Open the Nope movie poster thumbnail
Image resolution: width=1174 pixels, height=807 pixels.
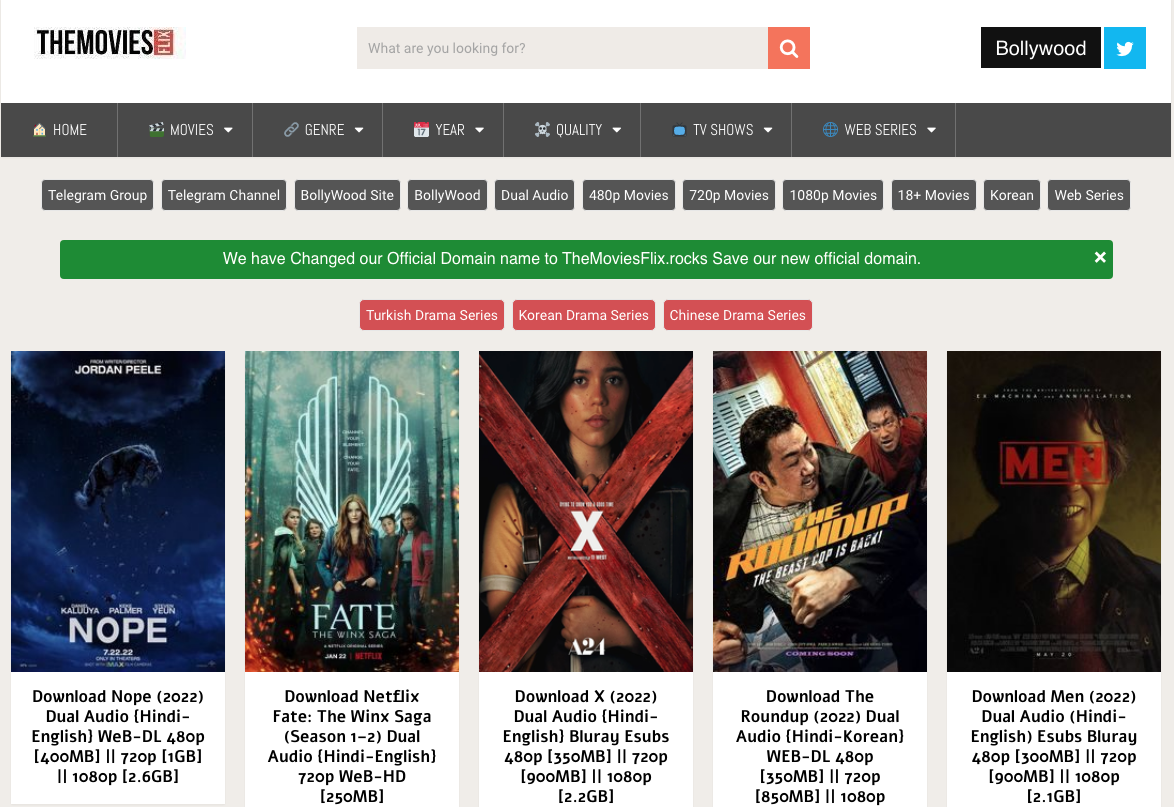(118, 511)
